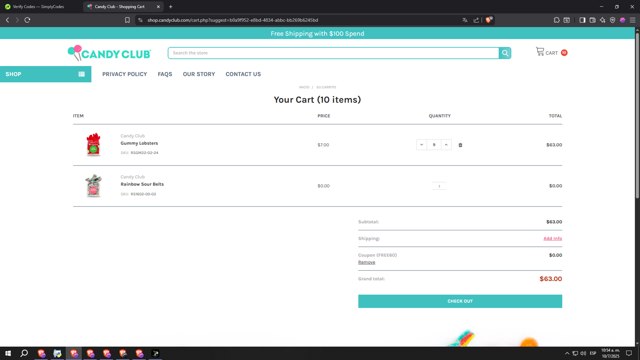This screenshot has height=360, width=640.
Task: Open the cart icon in header
Action: tap(540, 52)
